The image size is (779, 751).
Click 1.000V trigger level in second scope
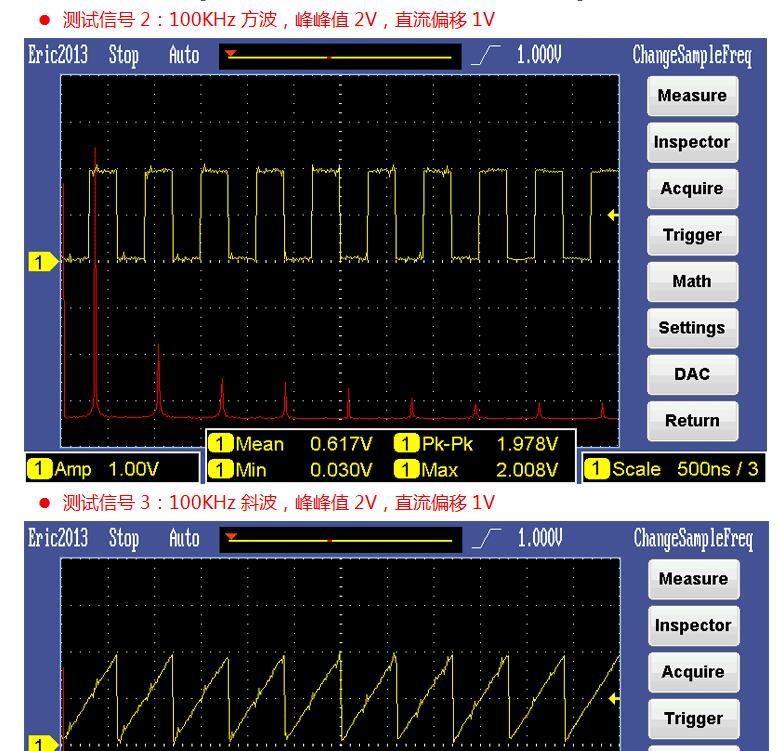coord(540,538)
